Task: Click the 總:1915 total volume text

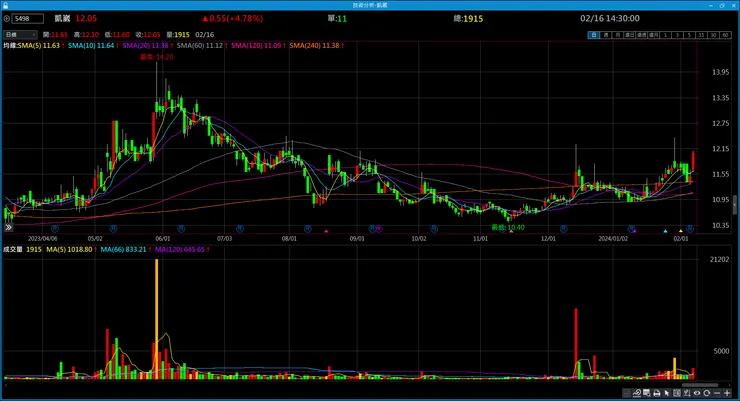Action: 468,19
